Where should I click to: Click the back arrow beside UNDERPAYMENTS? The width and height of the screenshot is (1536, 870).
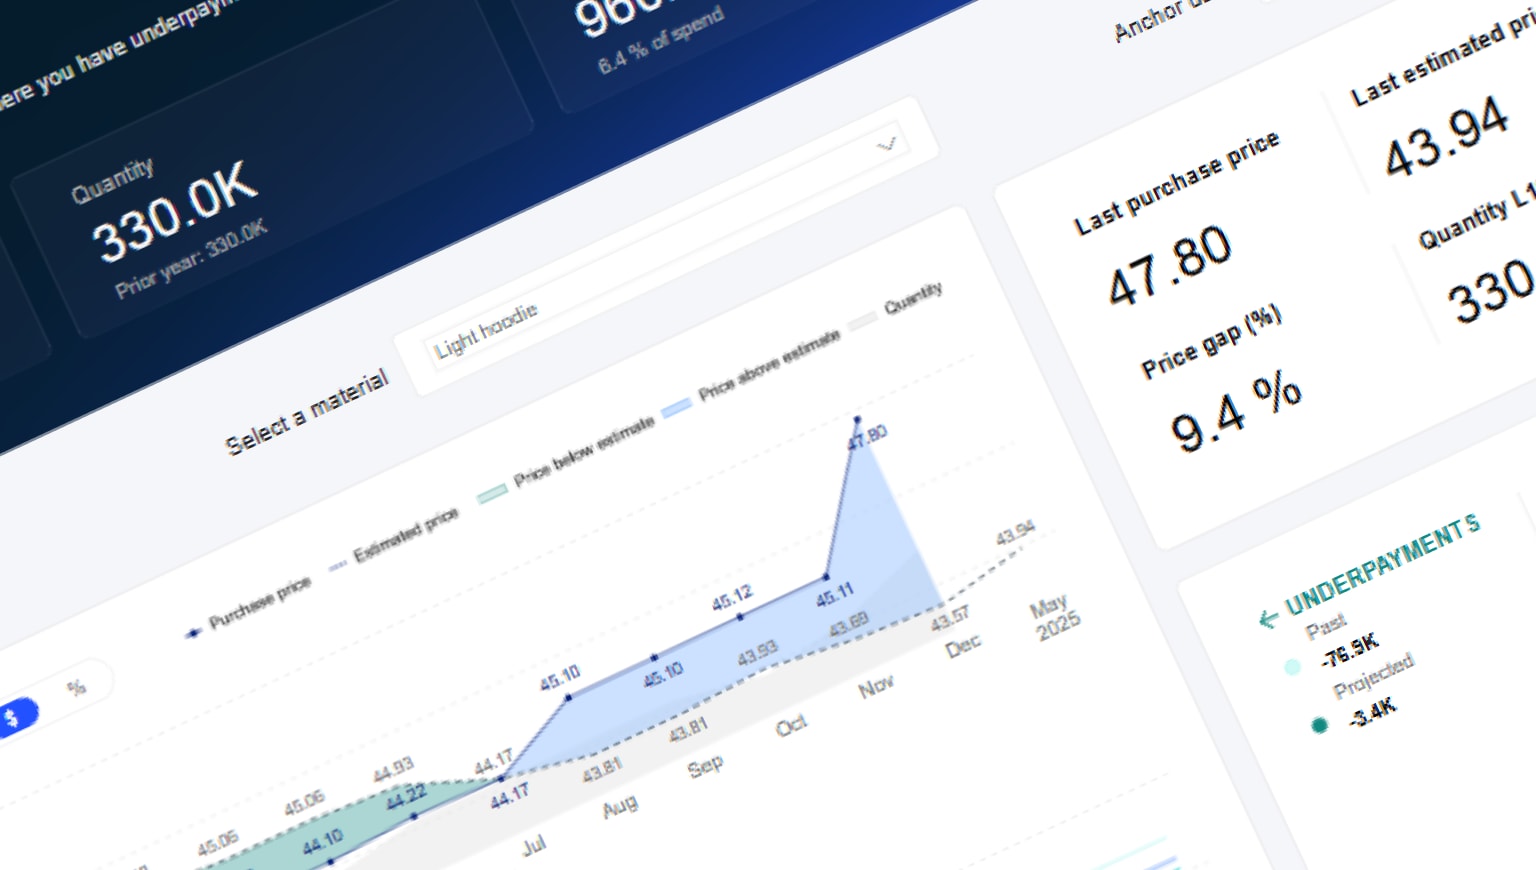[x=1268, y=619]
